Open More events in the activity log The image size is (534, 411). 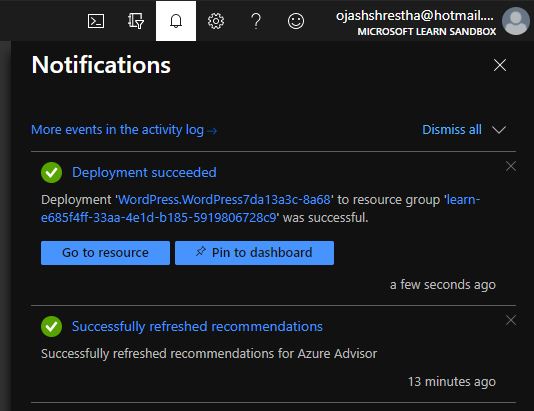(x=124, y=130)
